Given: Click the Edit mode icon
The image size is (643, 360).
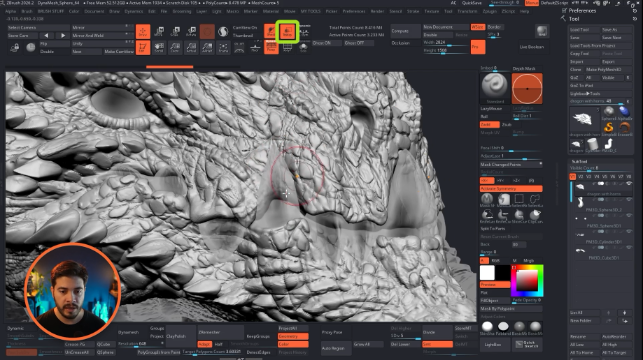Looking at the screenshot, I should click(x=143, y=48).
